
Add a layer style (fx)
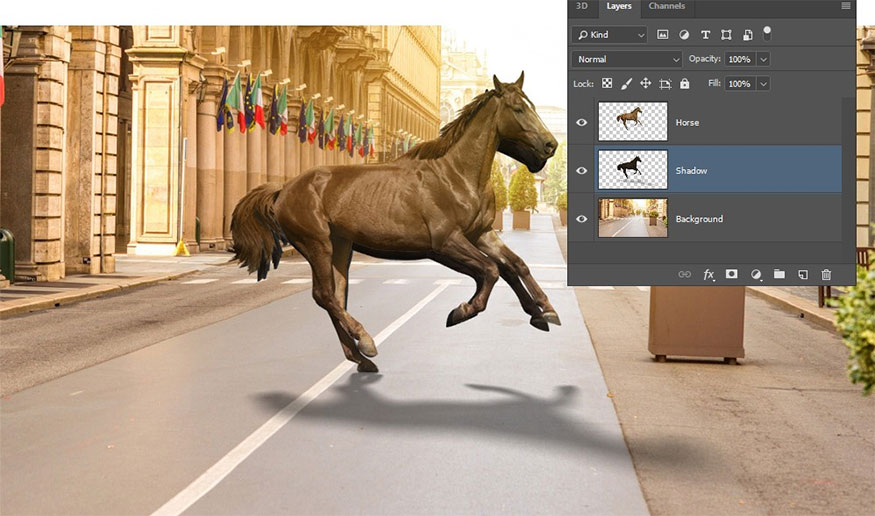pyautogui.click(x=708, y=274)
